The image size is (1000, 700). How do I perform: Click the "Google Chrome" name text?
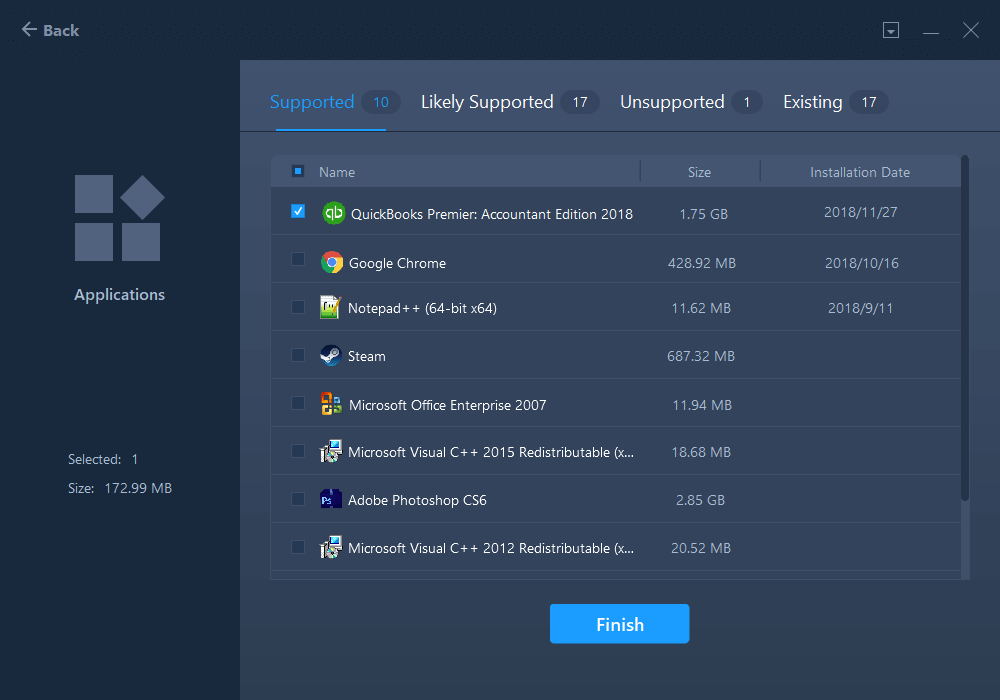pyautogui.click(x=397, y=263)
